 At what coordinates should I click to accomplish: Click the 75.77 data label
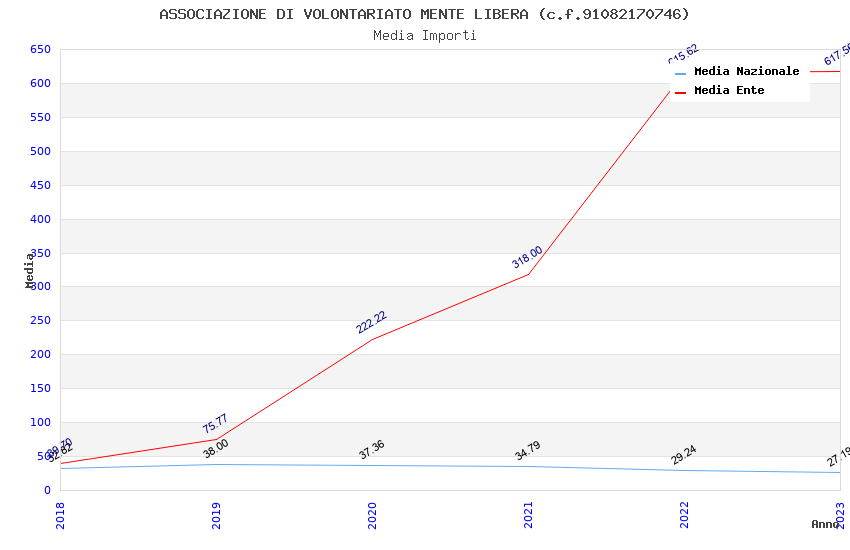[x=215, y=424]
